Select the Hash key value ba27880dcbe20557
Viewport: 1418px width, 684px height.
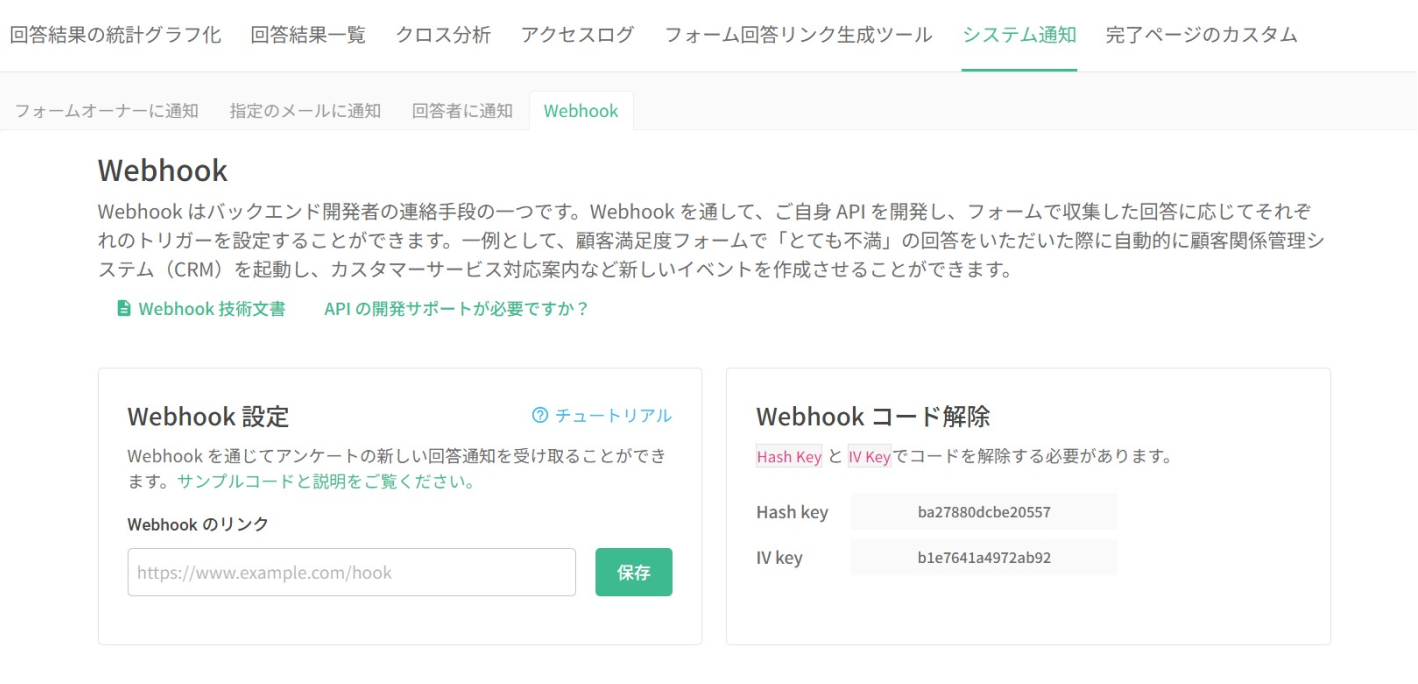(984, 512)
